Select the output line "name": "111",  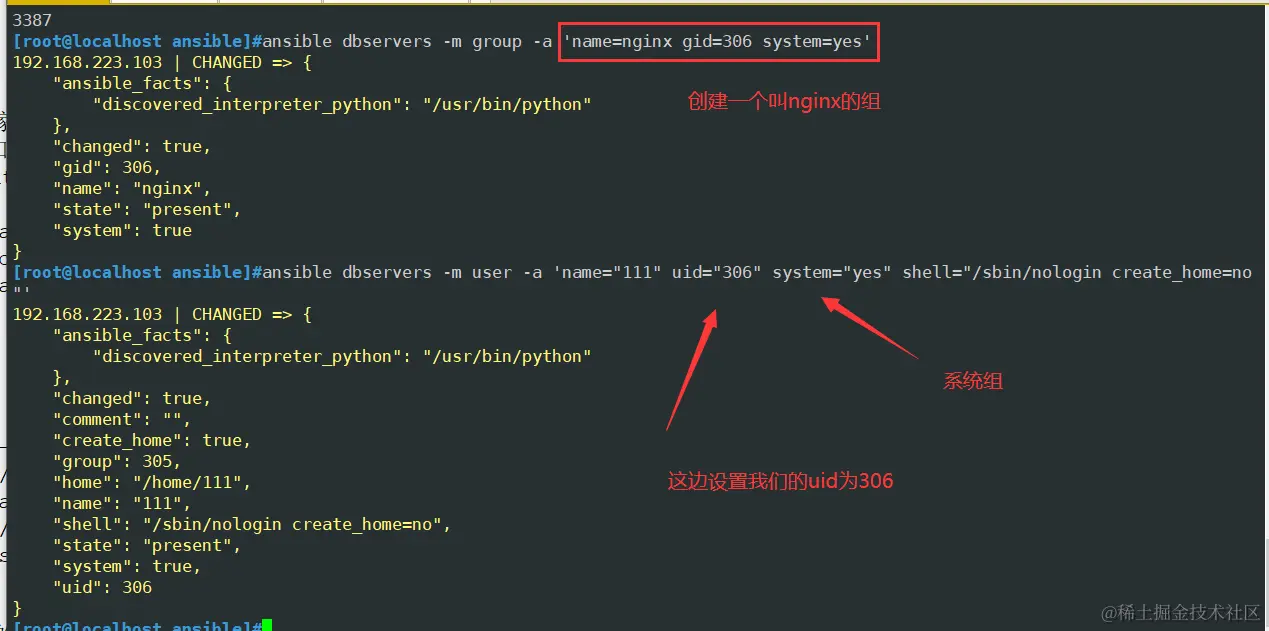pyautogui.click(x=122, y=503)
